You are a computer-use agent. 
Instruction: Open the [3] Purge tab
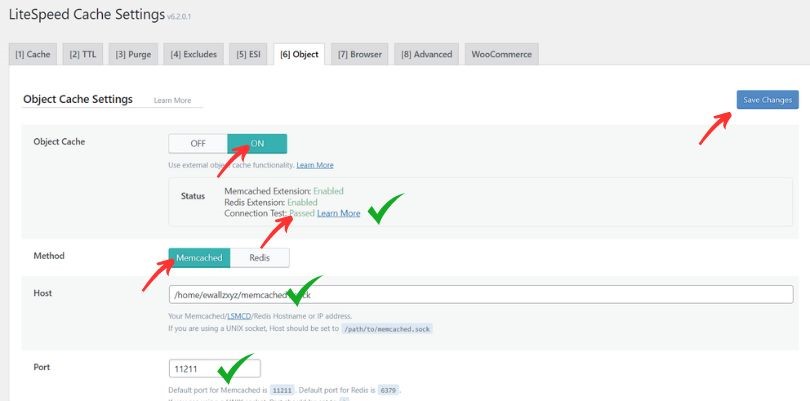pyautogui.click(x=133, y=54)
